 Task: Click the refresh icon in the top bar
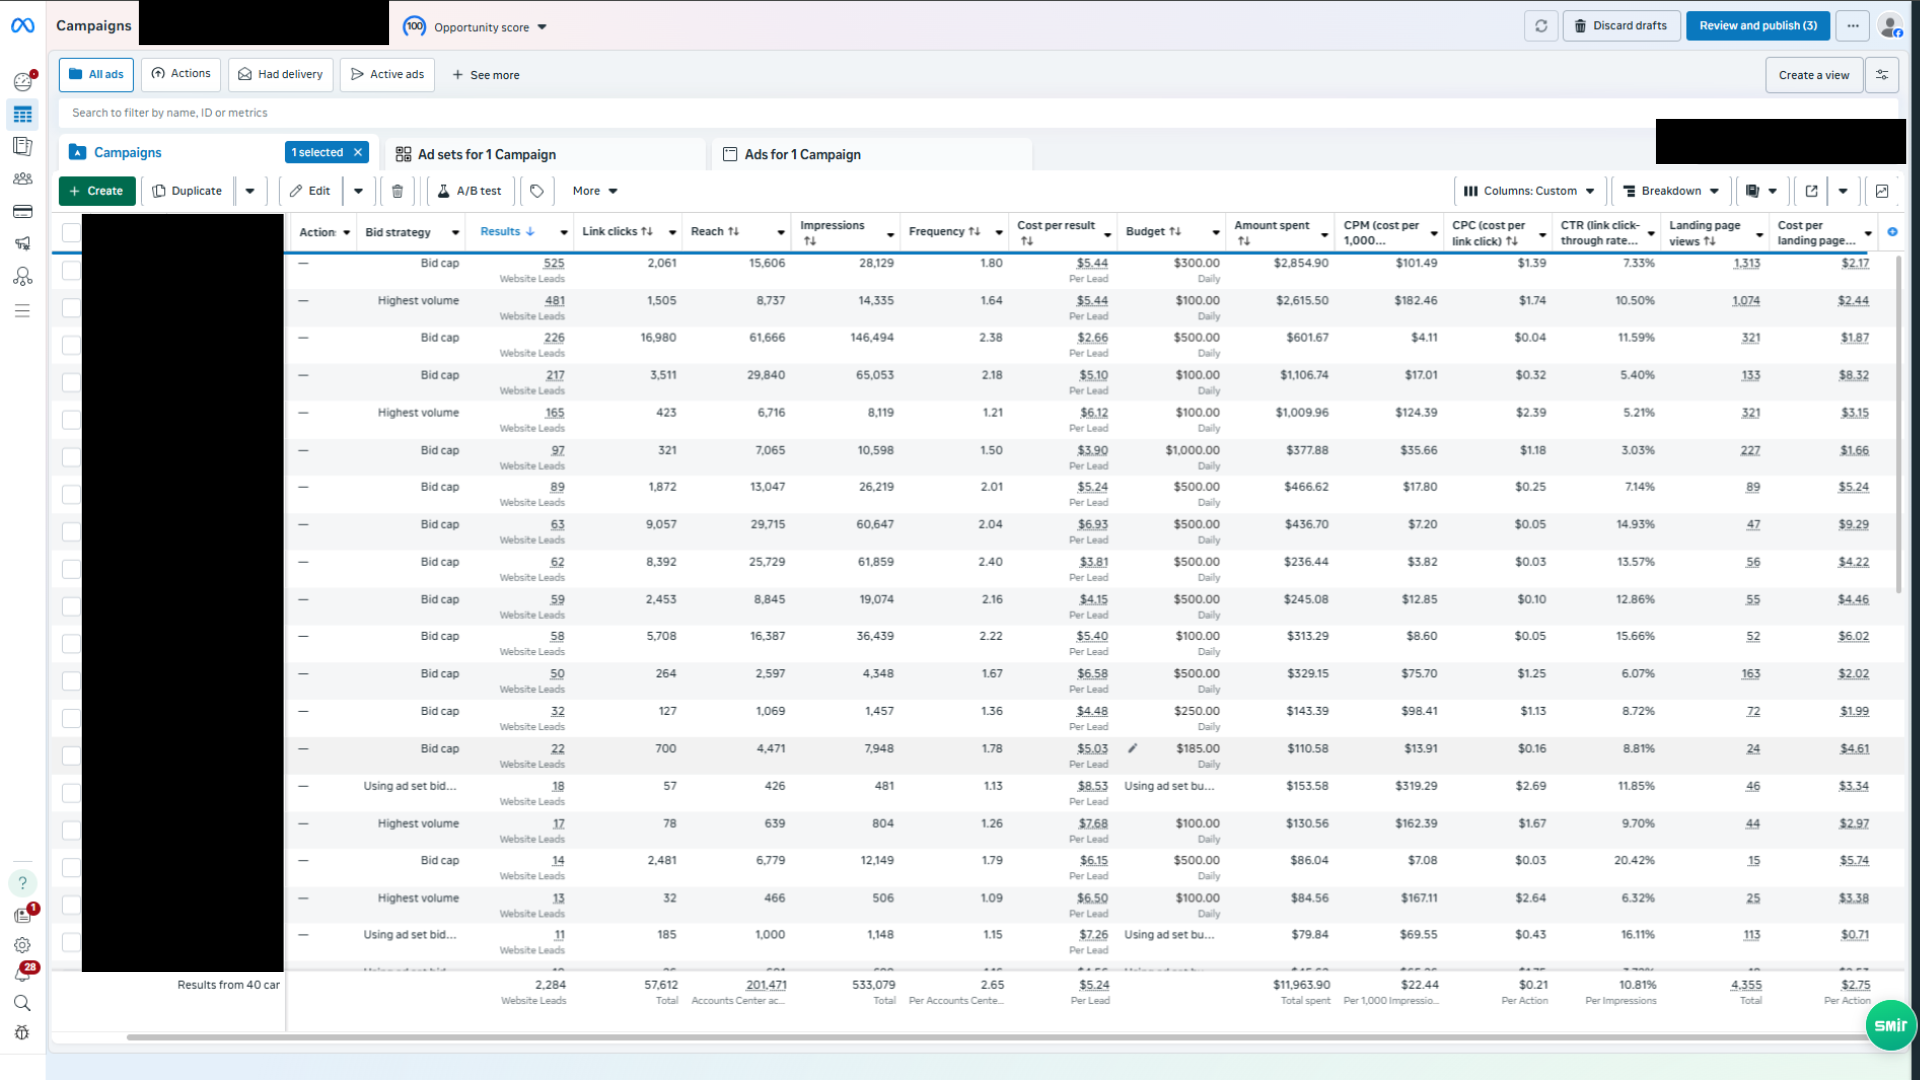1541,26
